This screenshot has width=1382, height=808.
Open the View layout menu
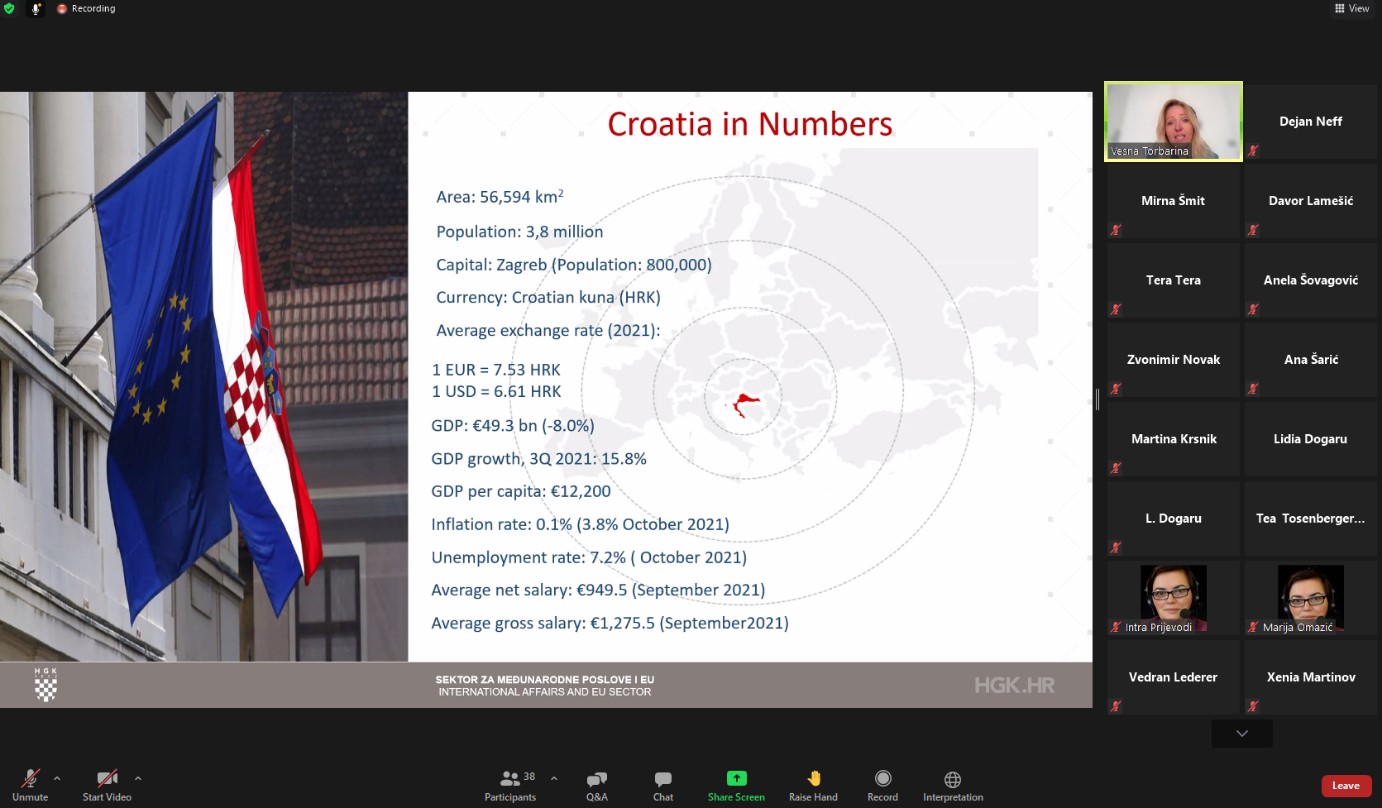[1351, 8]
